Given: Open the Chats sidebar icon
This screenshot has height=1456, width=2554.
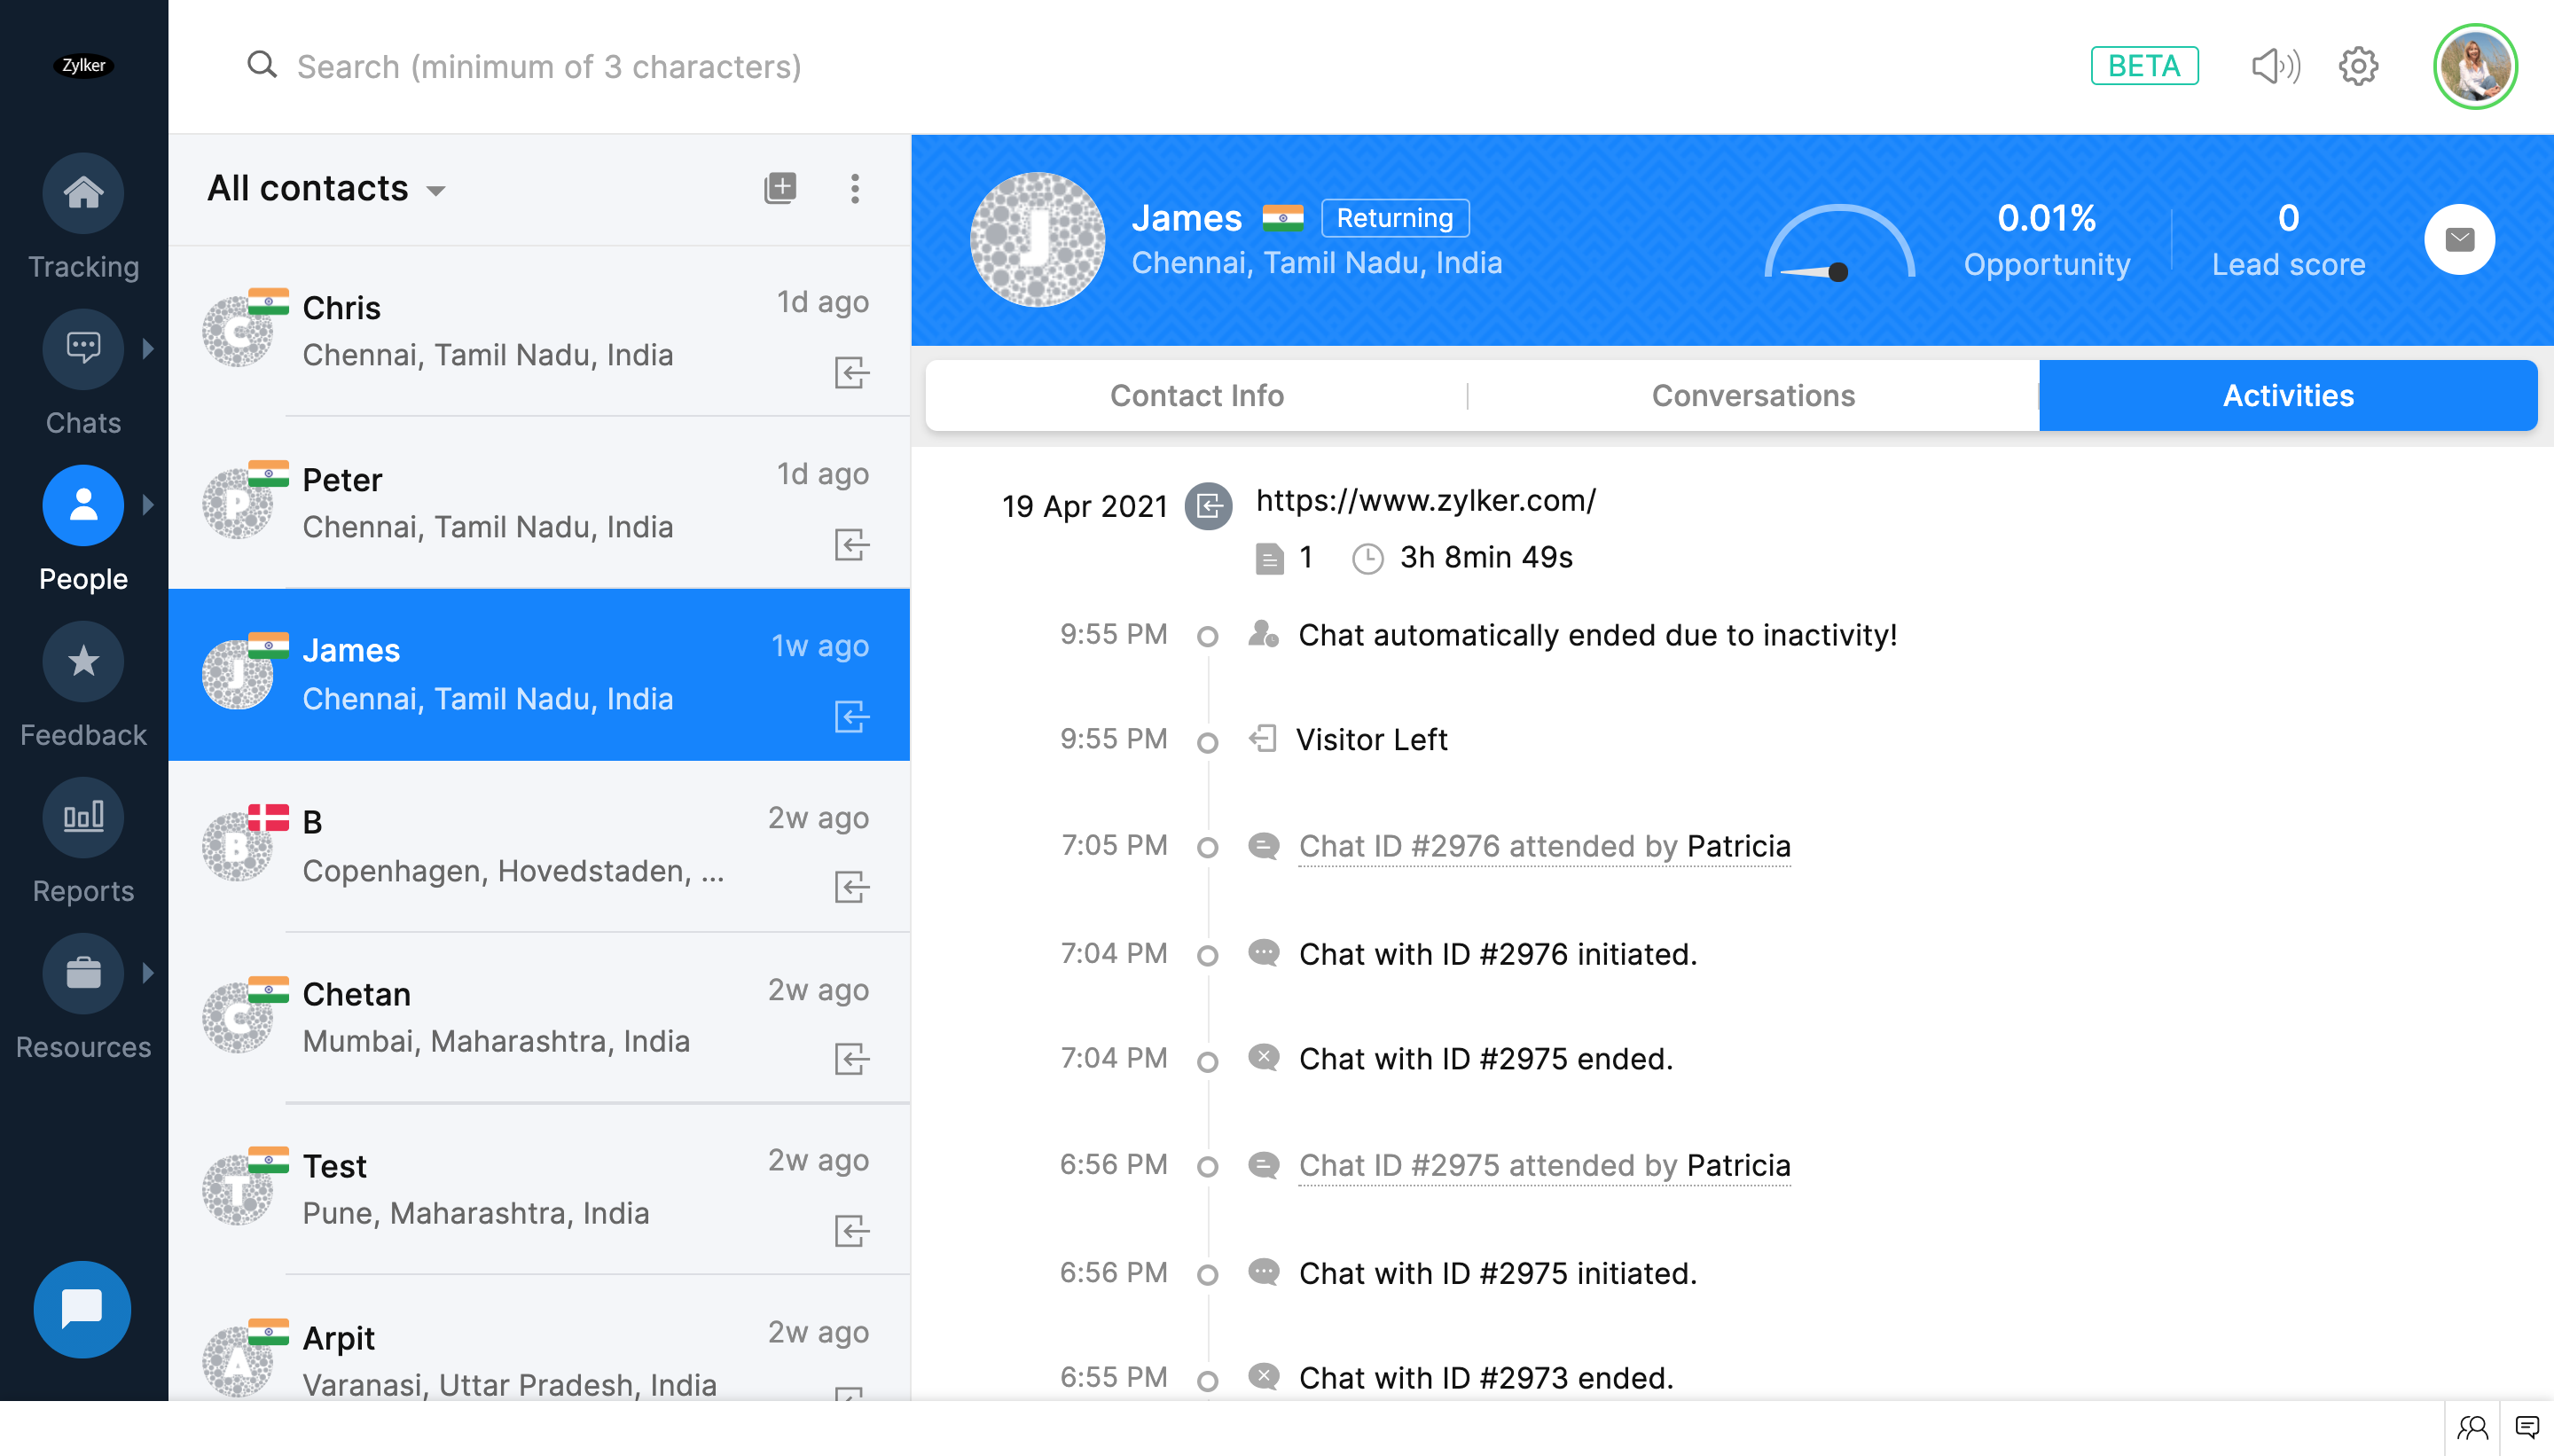Looking at the screenshot, I should (83, 348).
